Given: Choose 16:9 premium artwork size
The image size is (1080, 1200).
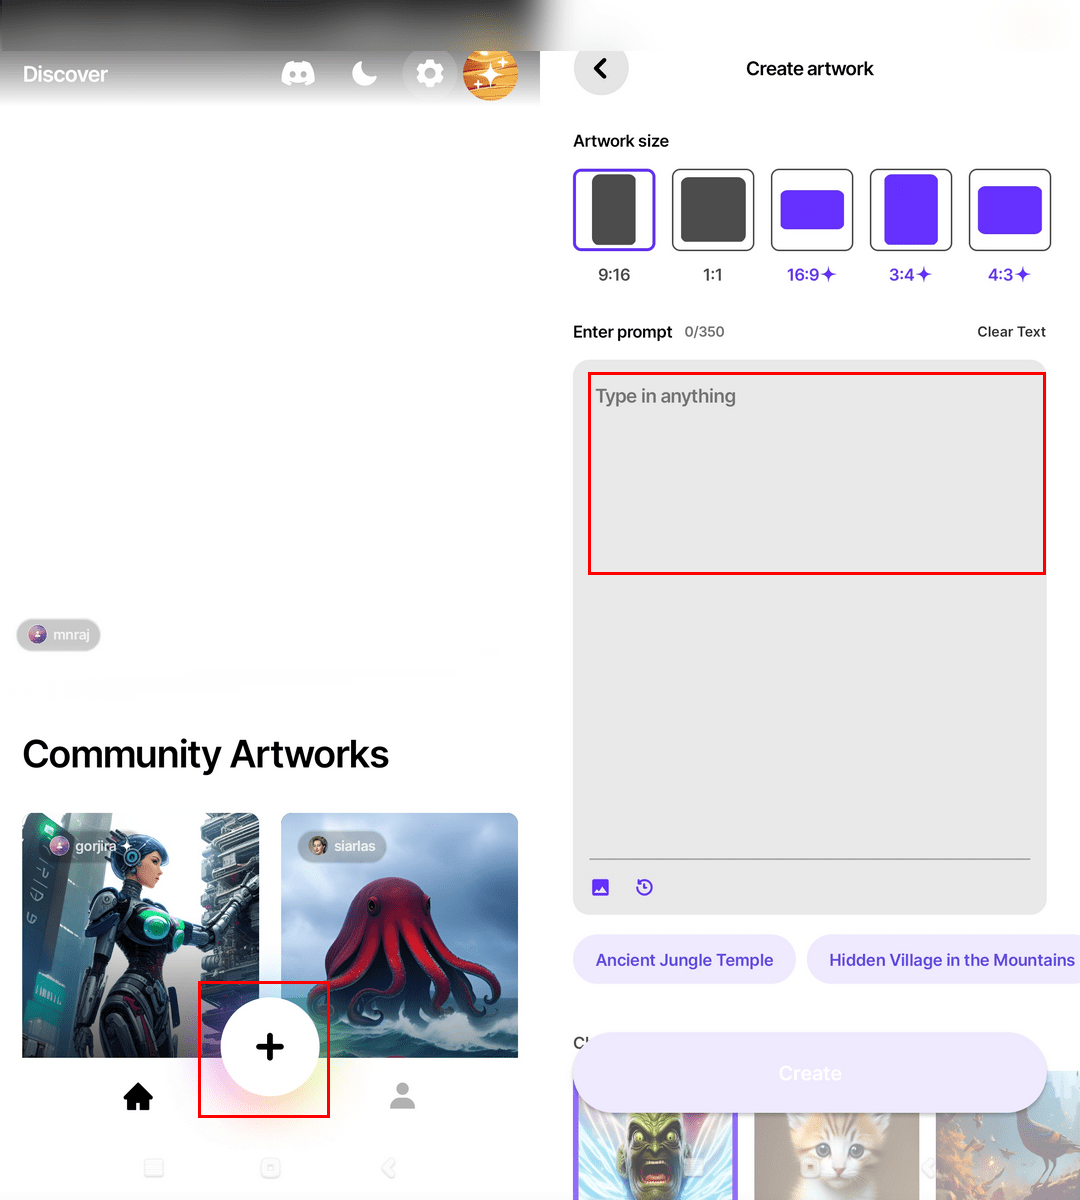Looking at the screenshot, I should click(x=812, y=210).
